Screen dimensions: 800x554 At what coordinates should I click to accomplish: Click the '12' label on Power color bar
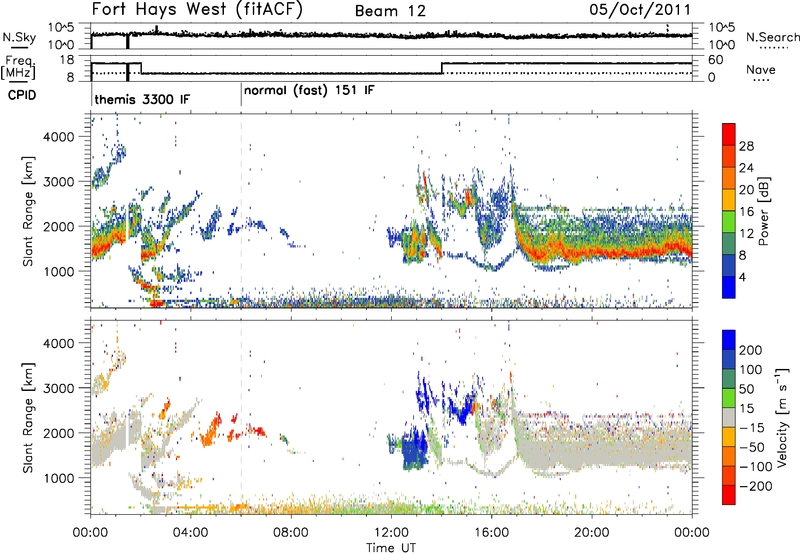tap(746, 234)
